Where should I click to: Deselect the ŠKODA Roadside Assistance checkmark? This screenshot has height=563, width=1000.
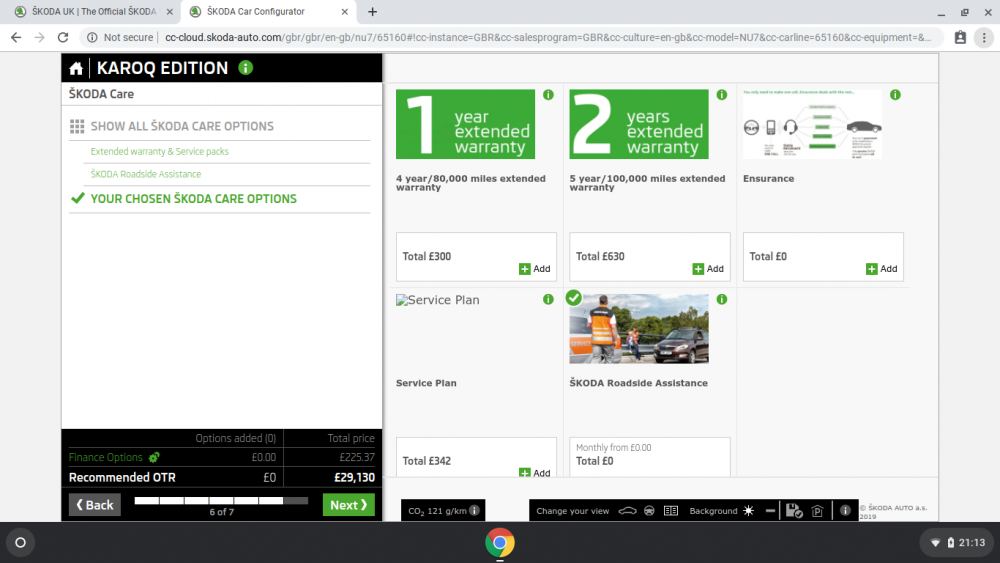(x=573, y=298)
